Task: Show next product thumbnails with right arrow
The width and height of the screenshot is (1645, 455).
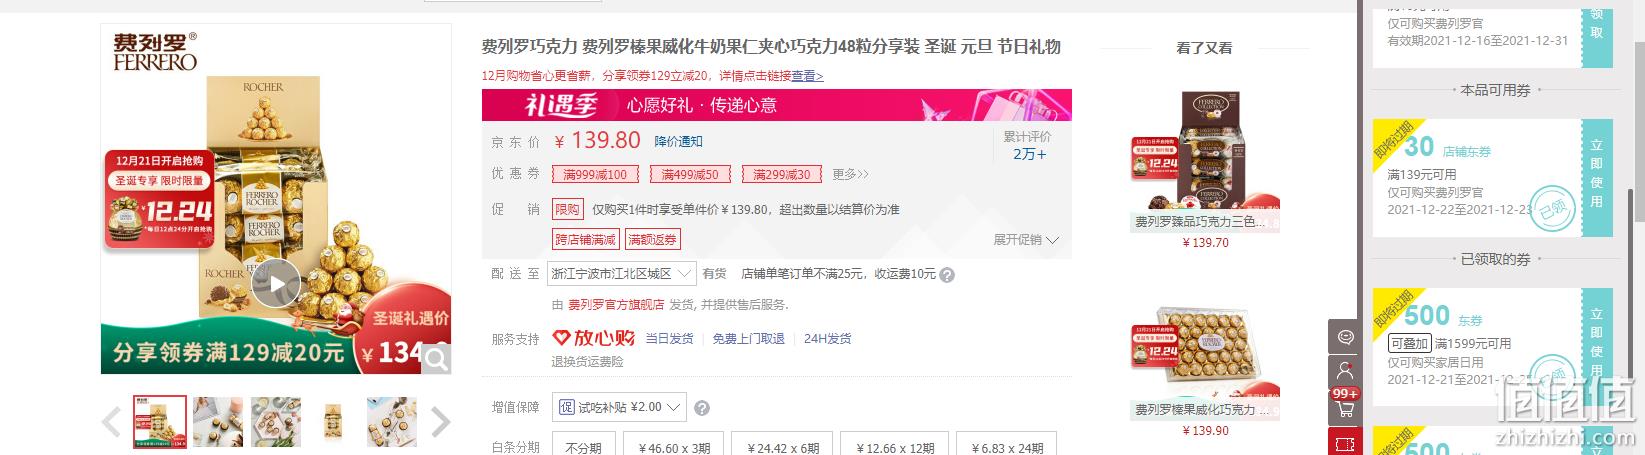Action: click(441, 422)
